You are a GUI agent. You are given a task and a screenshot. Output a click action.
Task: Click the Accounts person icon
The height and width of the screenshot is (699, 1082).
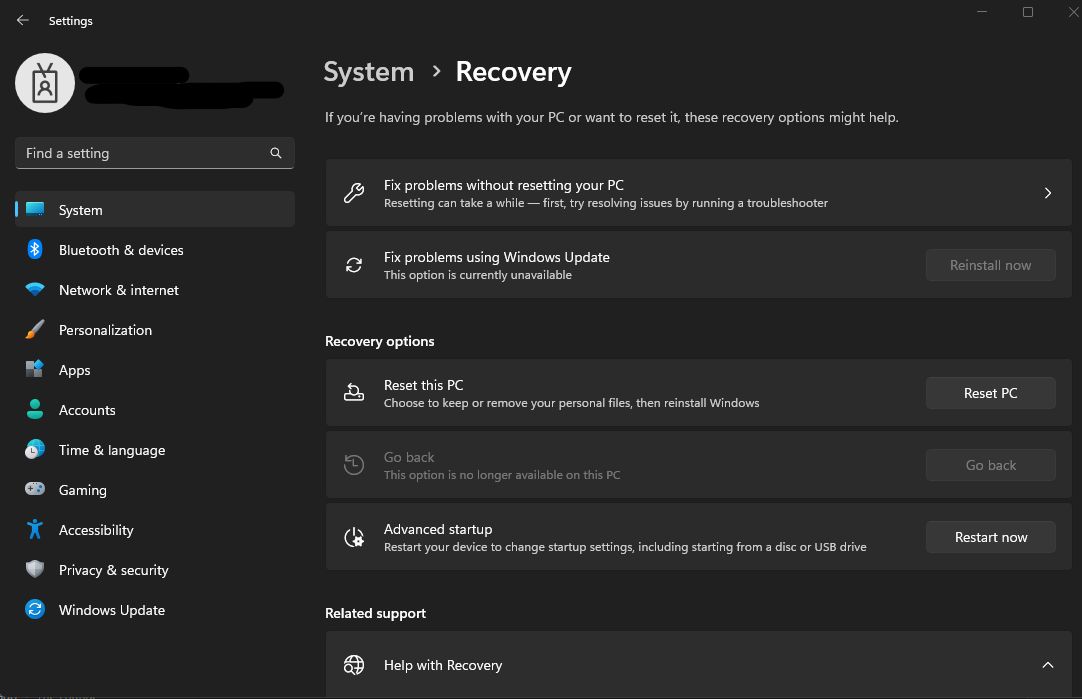click(35, 409)
